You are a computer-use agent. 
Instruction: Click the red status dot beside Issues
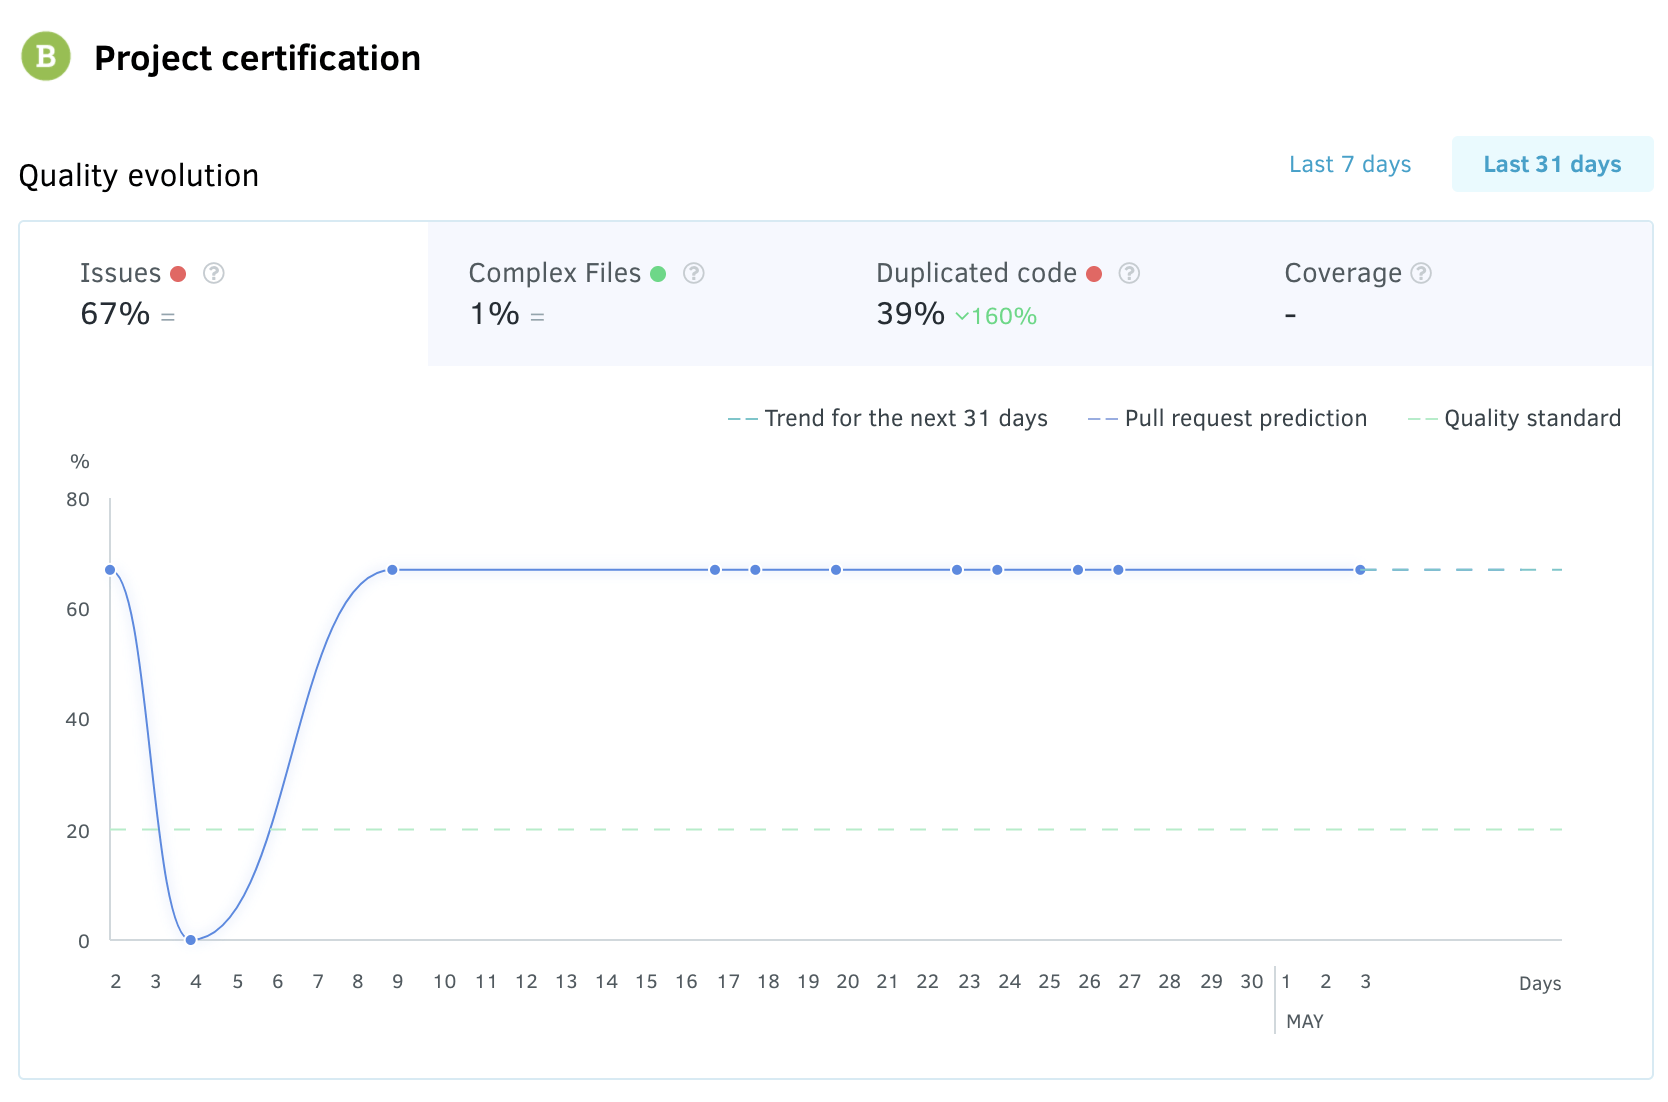[x=178, y=274]
